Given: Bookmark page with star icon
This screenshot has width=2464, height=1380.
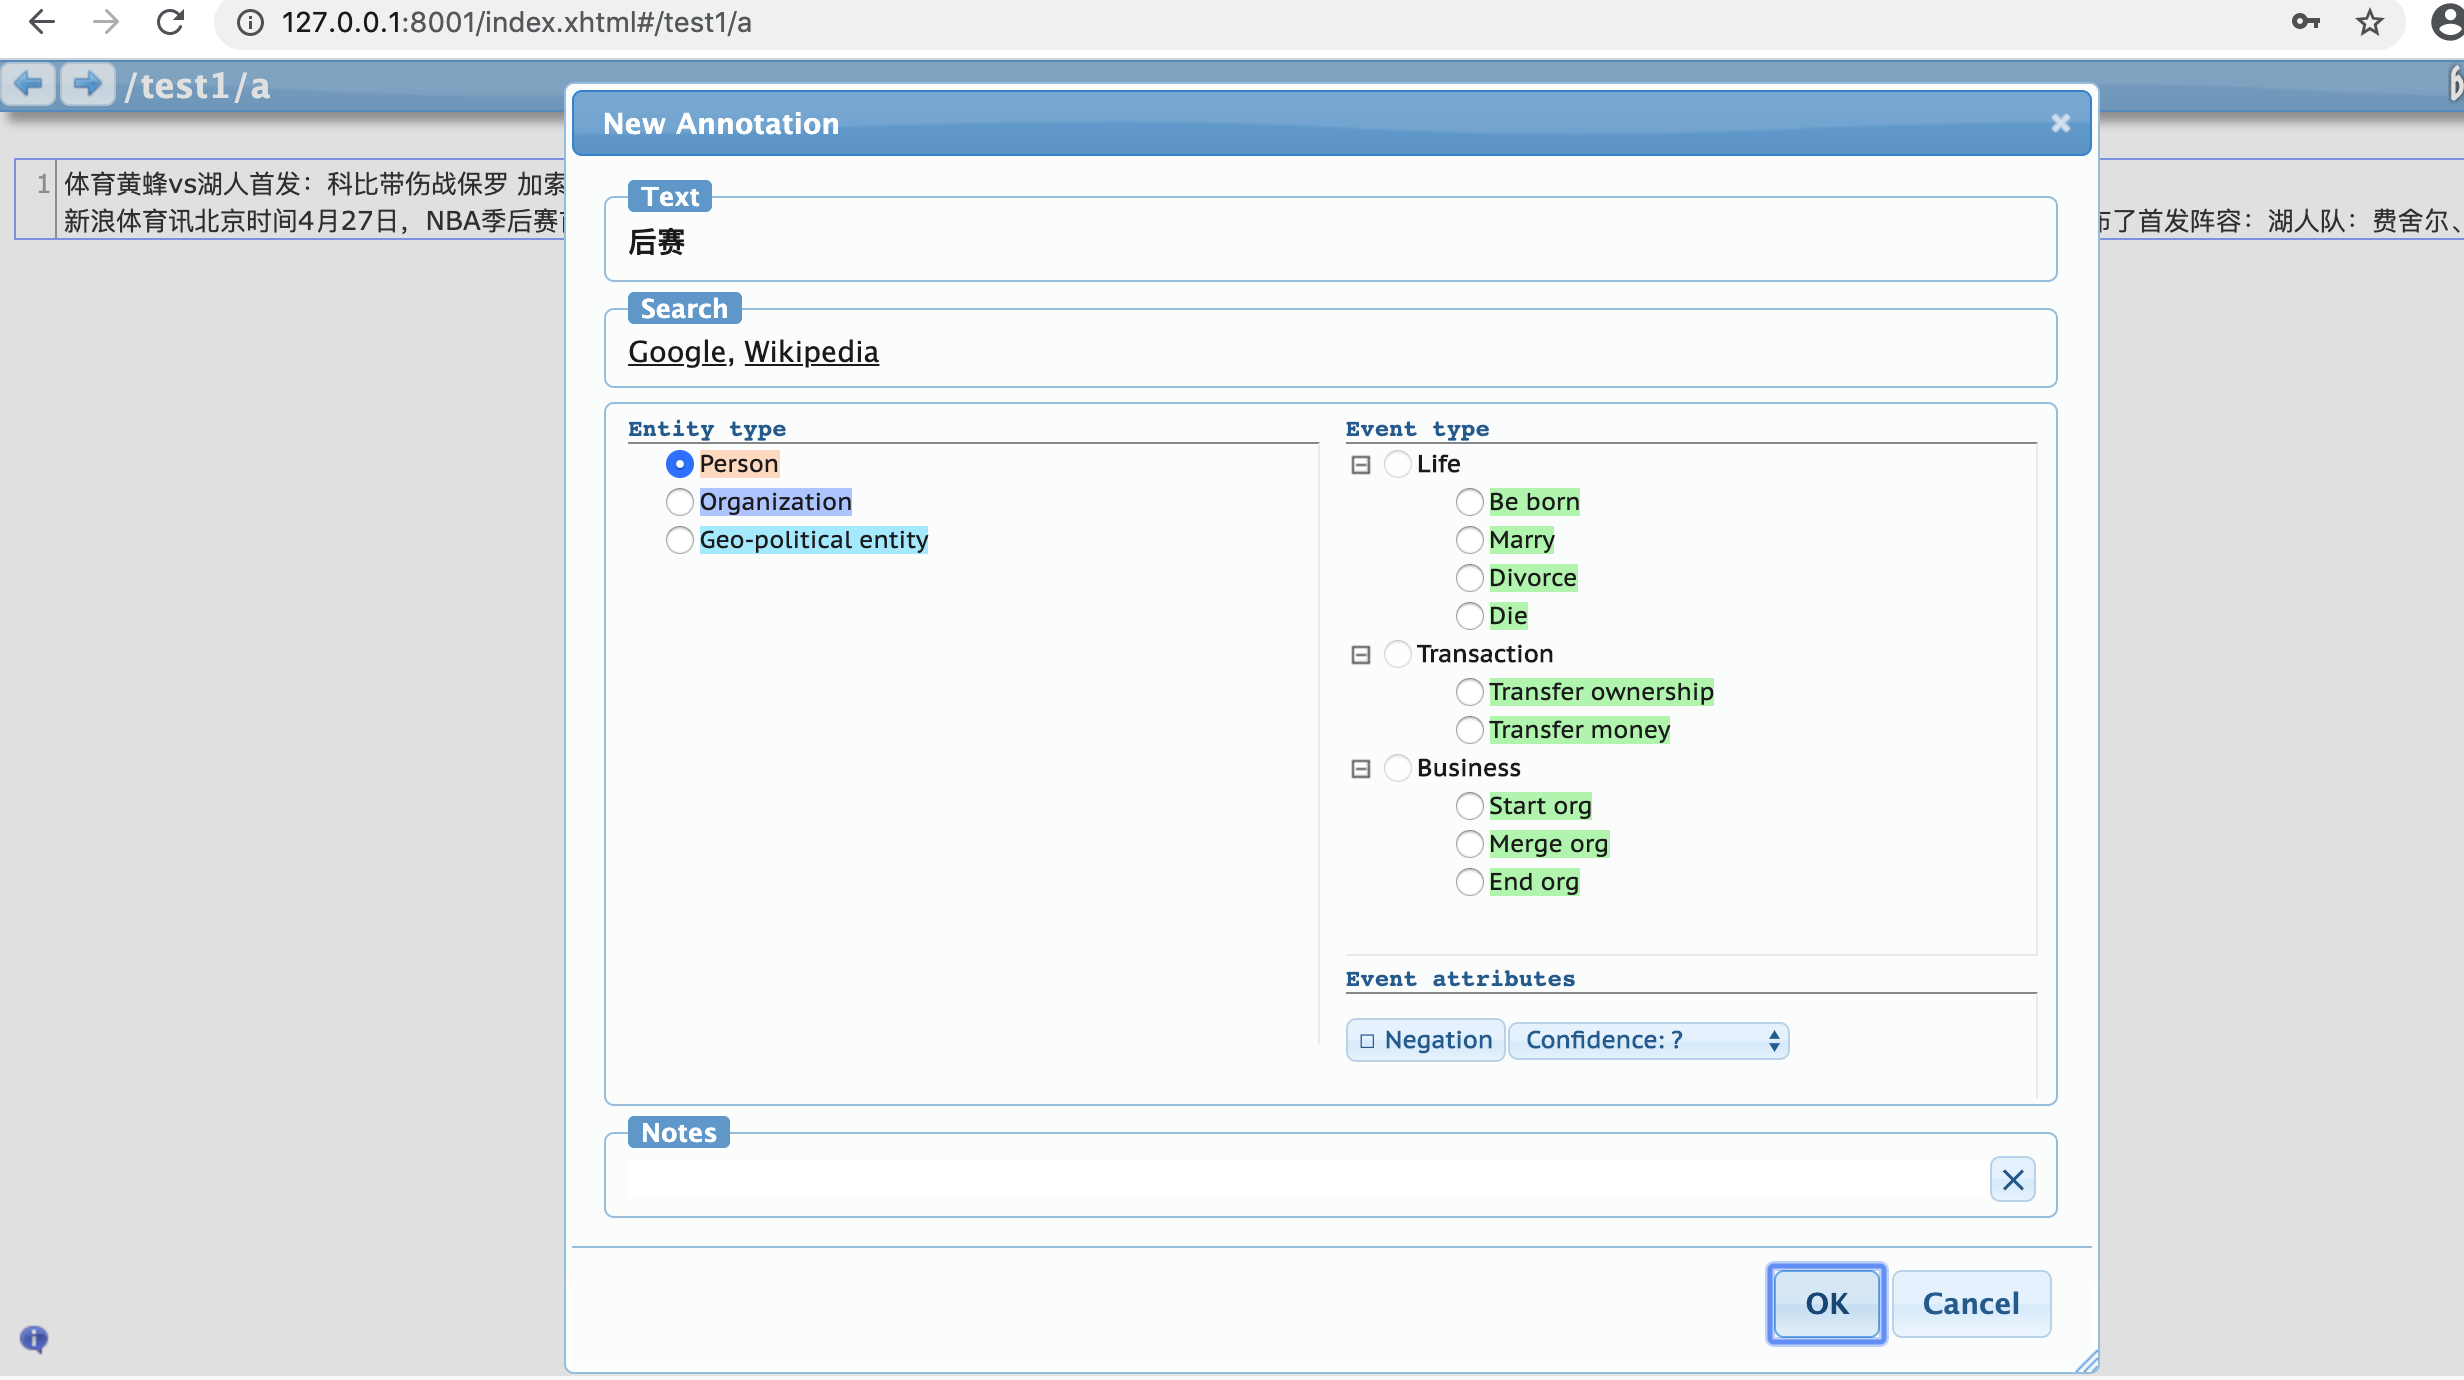Looking at the screenshot, I should point(2369,22).
